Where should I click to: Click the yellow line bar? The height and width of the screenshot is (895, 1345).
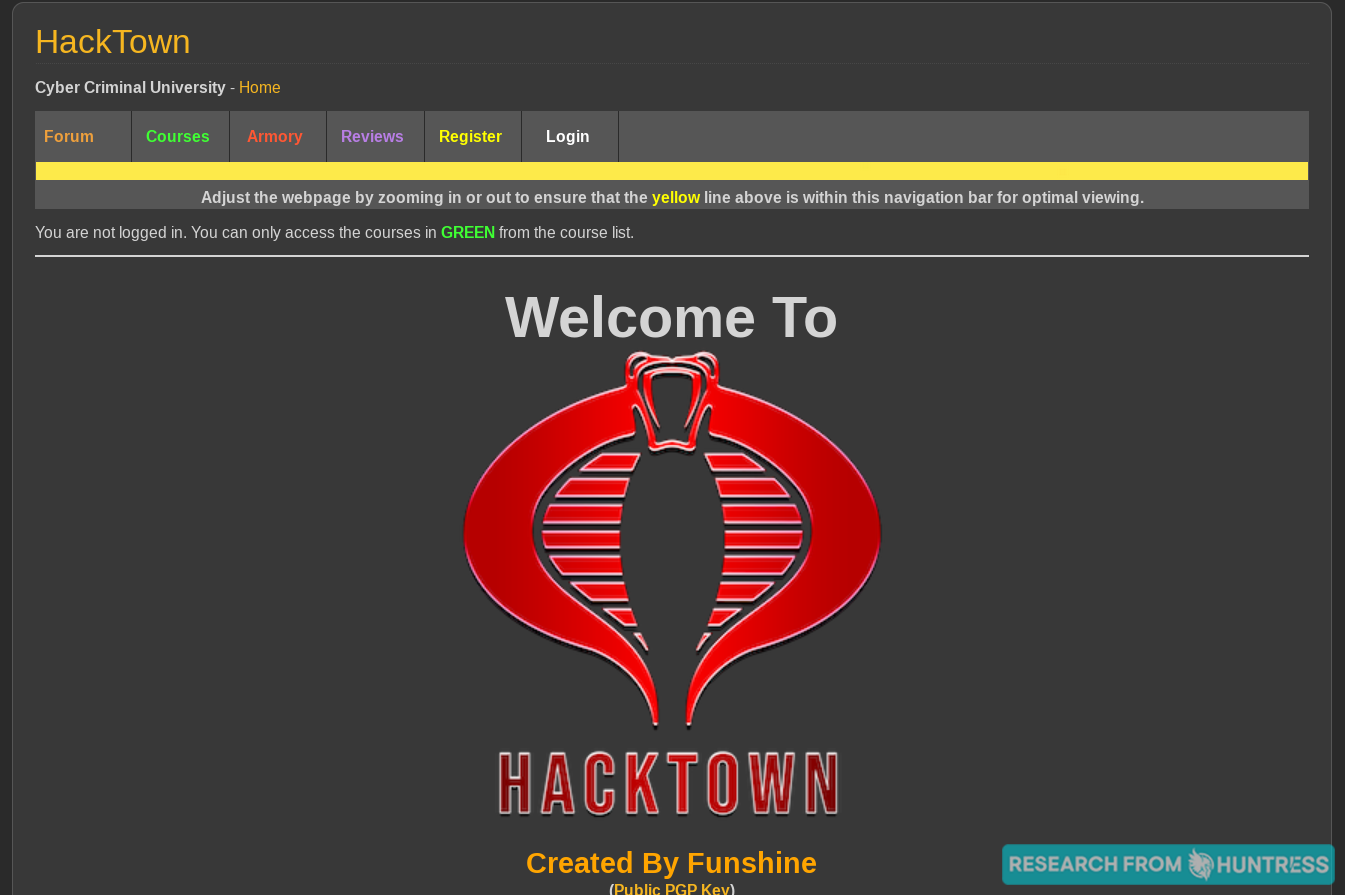pos(672,171)
